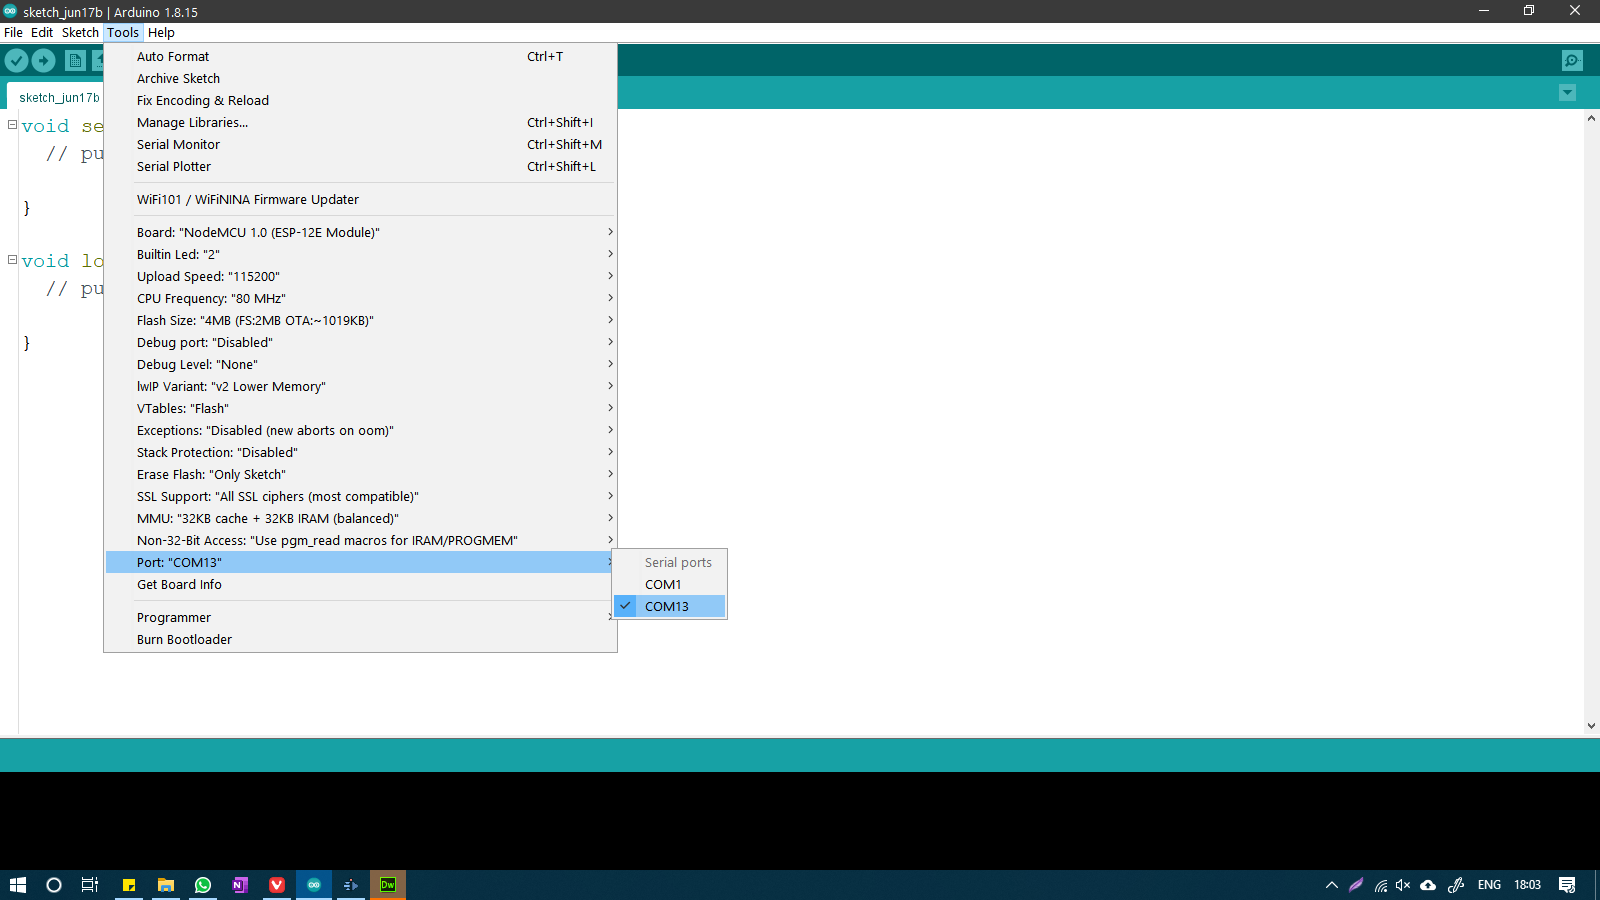Open the blue arrow app in taskbar

coord(351,885)
